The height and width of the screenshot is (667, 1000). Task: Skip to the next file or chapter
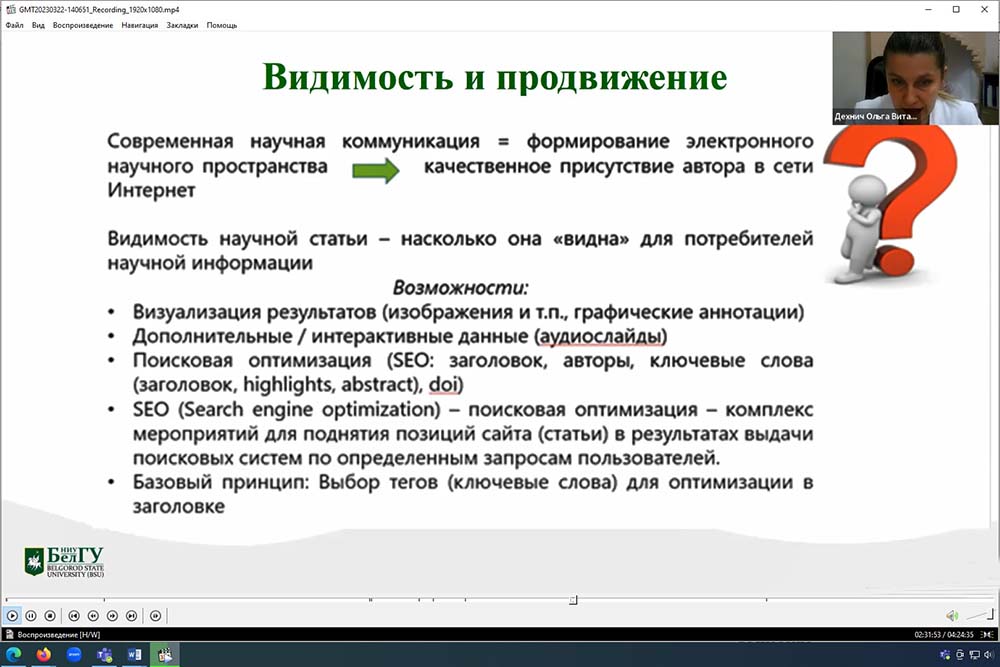131,616
